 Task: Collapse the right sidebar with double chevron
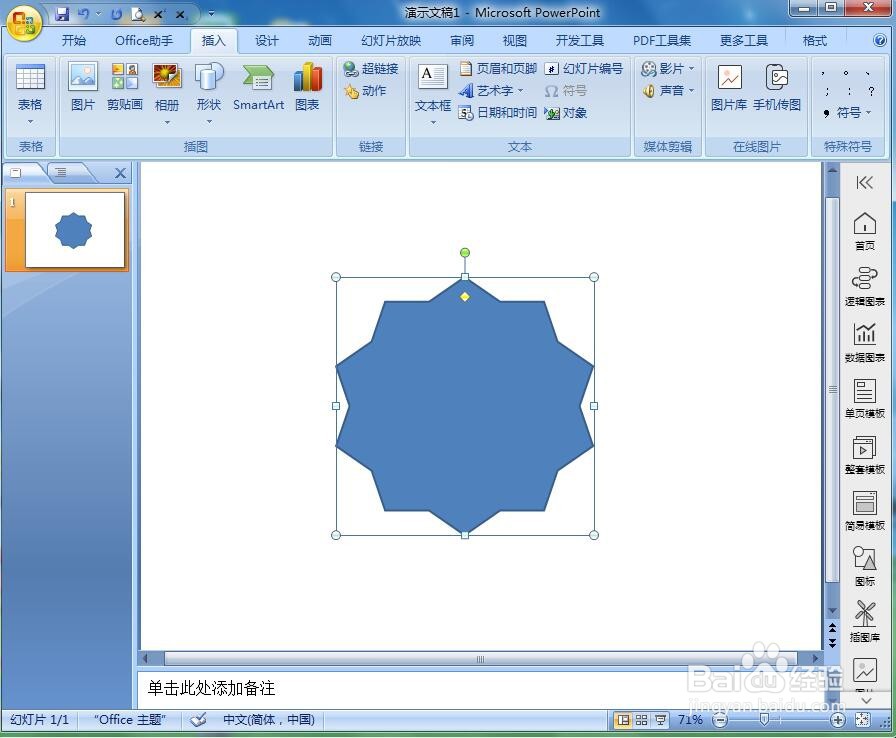tap(865, 182)
